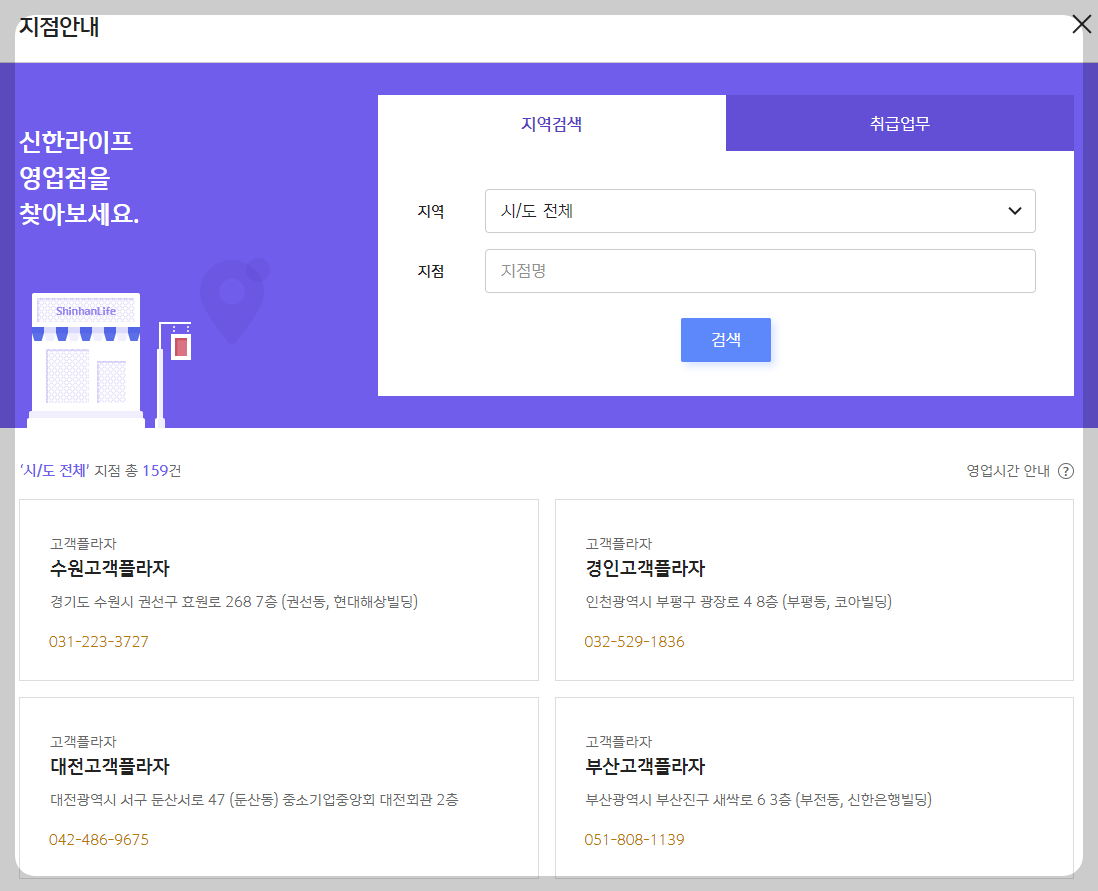Open the 영업시간 안내 link text

pyautogui.click(x=1008, y=471)
